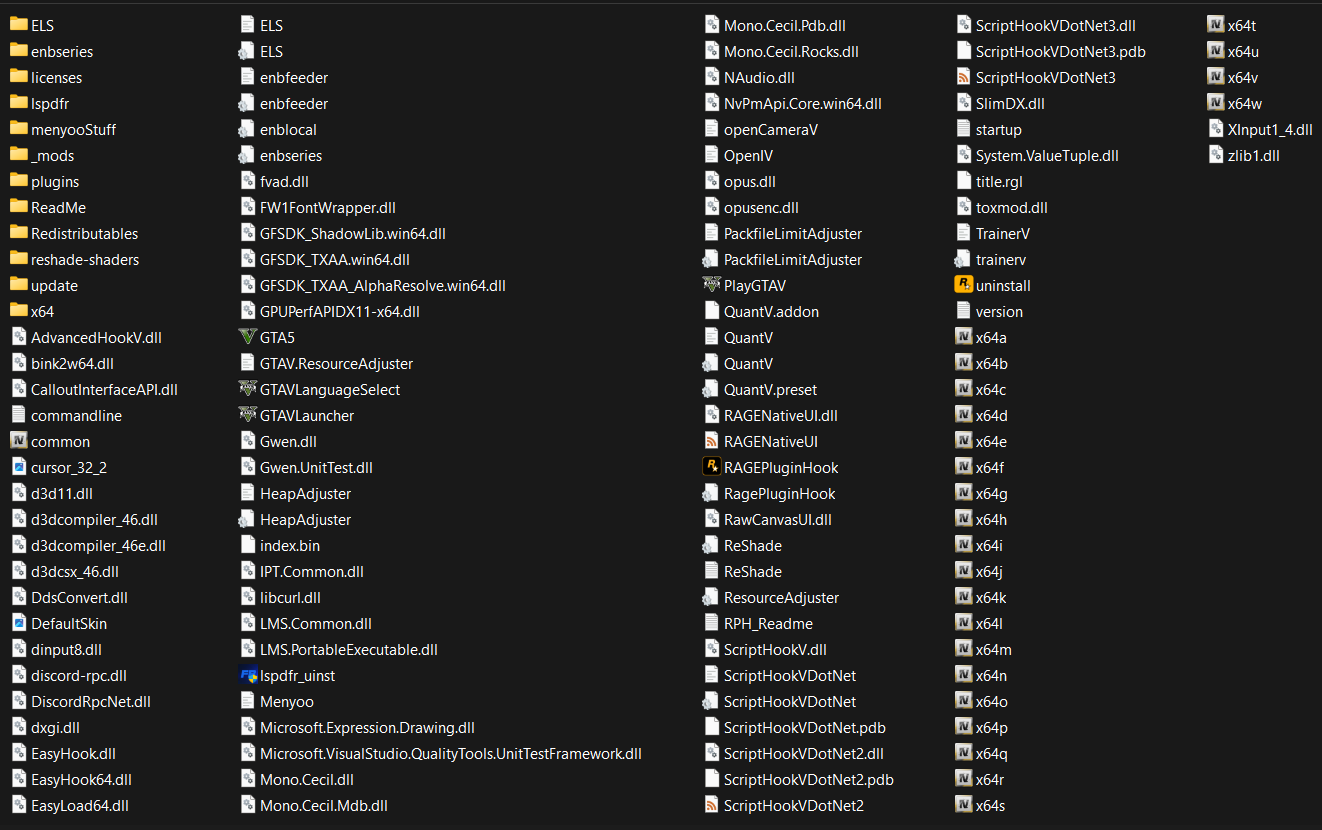Click the gear icon of enblocal
This screenshot has height=830, width=1322.
pos(248,129)
